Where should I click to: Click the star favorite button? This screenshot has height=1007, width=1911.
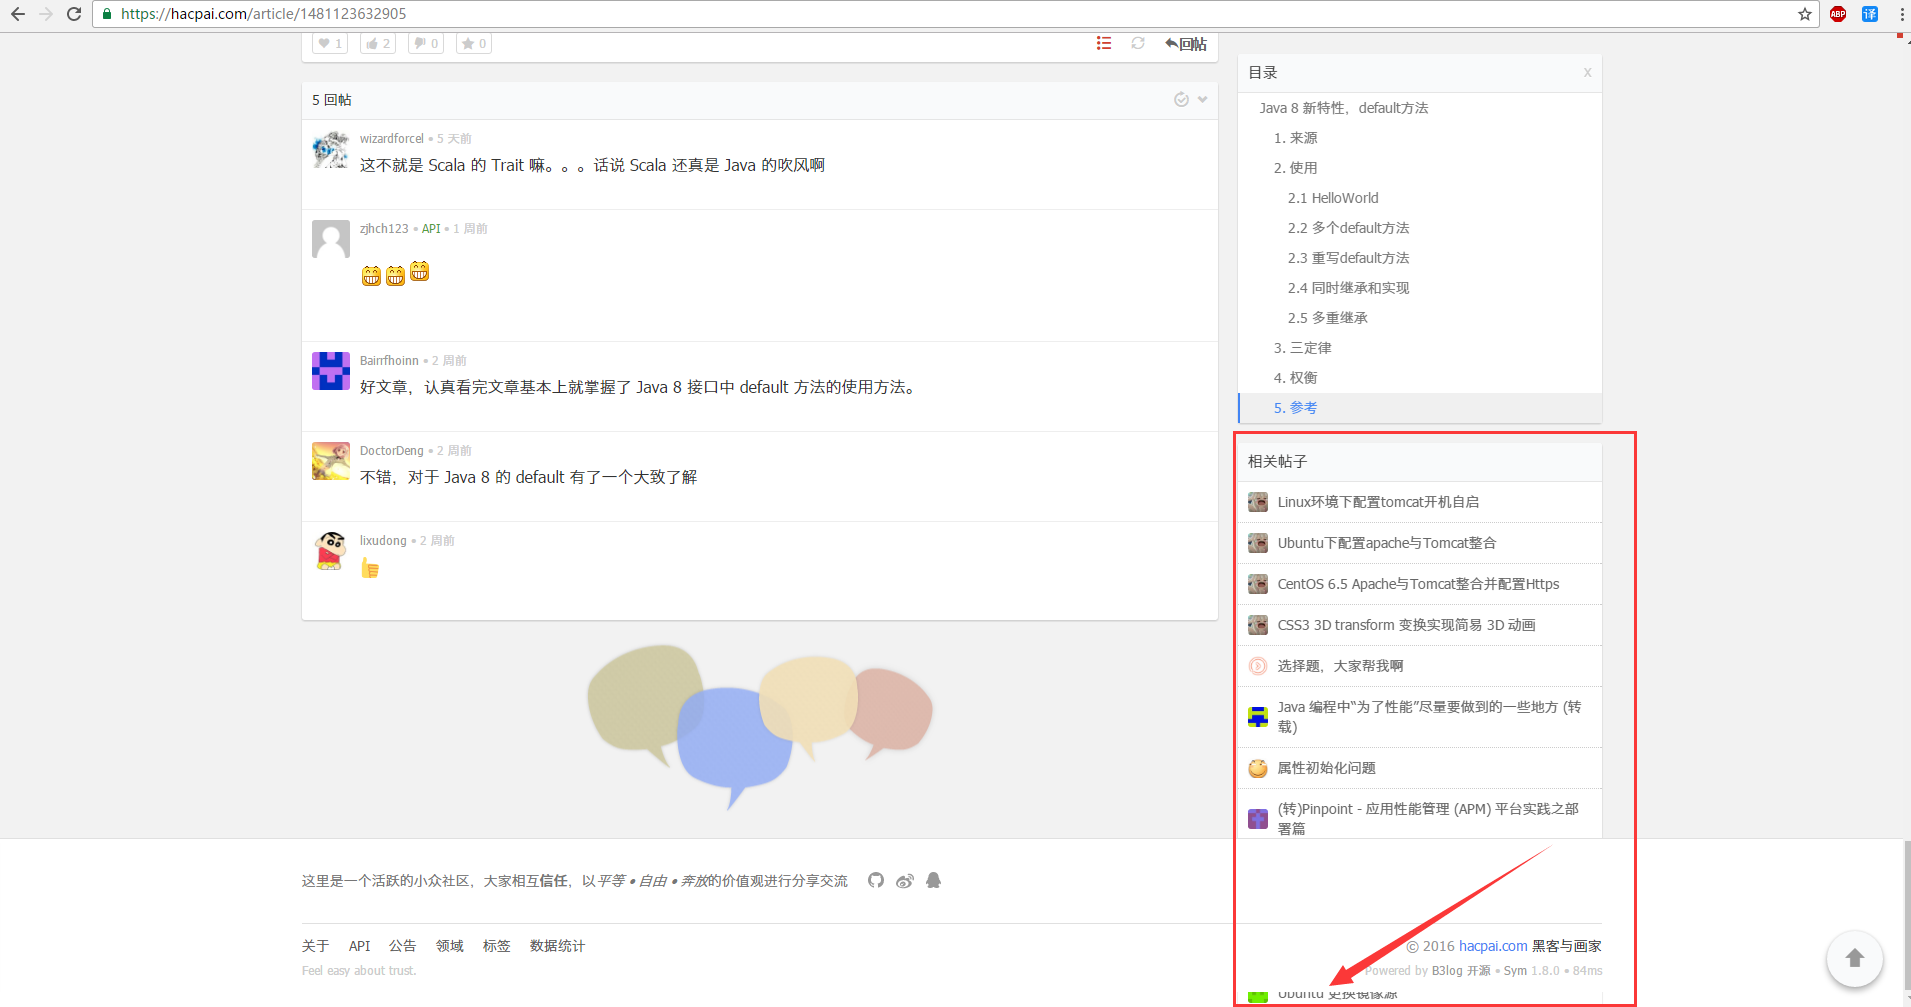pos(474,44)
